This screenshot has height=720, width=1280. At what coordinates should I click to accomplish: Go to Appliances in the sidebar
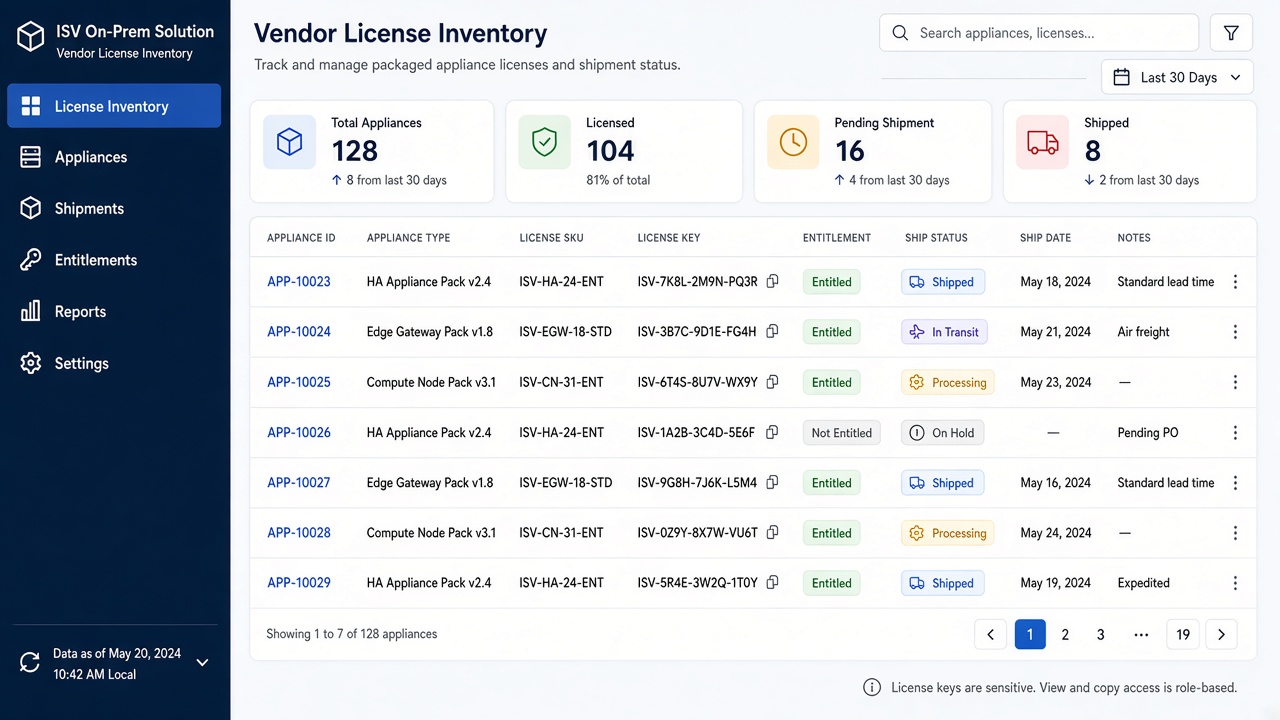coord(114,157)
